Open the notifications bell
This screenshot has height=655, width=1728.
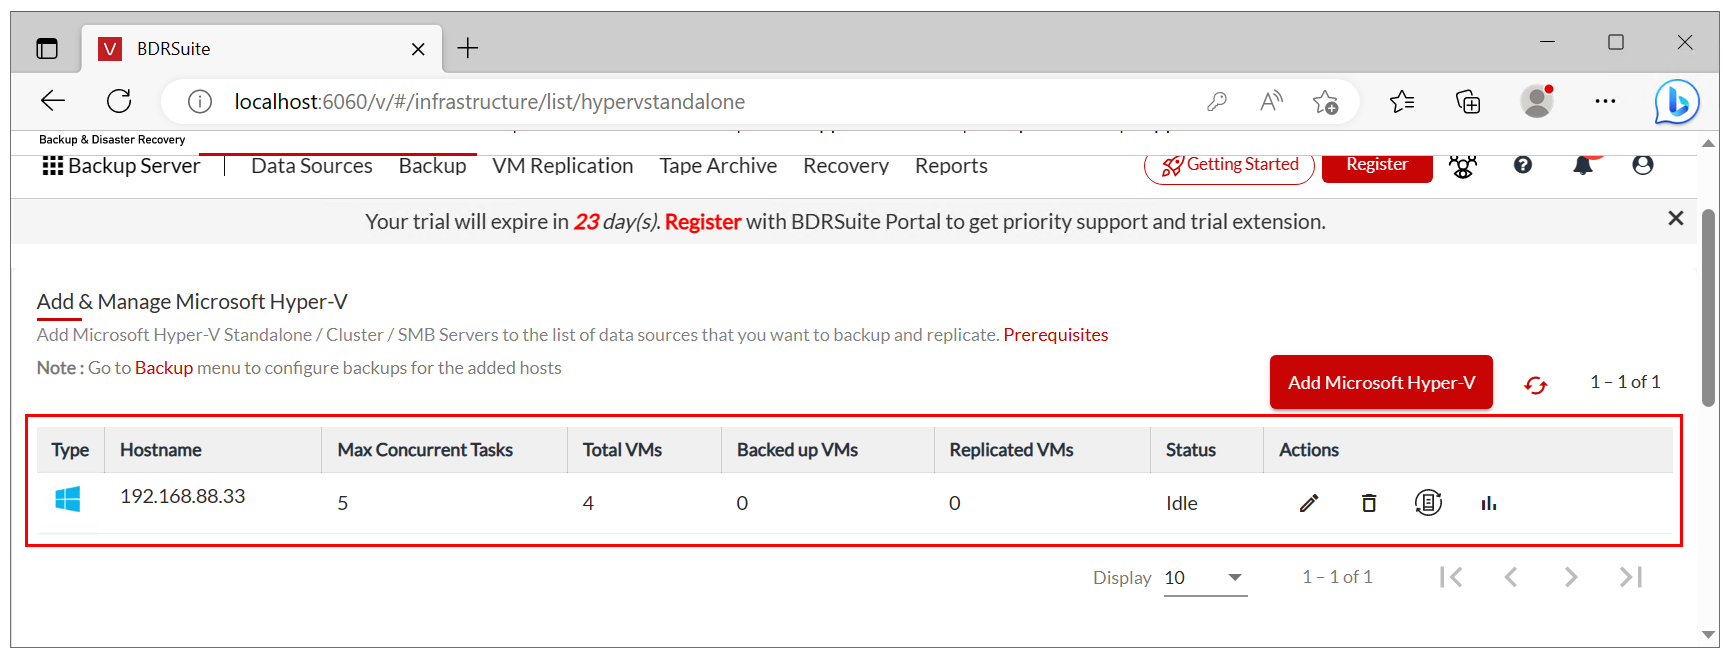click(x=1583, y=166)
